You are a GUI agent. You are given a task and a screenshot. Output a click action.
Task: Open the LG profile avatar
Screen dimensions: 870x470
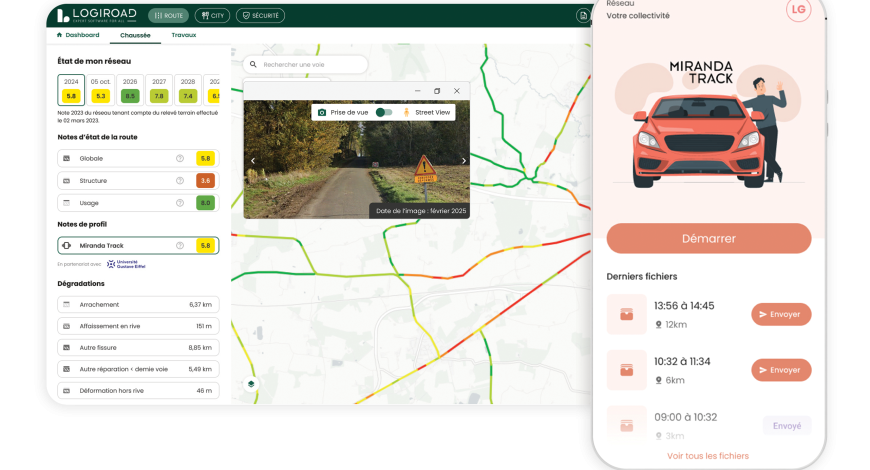click(x=798, y=9)
